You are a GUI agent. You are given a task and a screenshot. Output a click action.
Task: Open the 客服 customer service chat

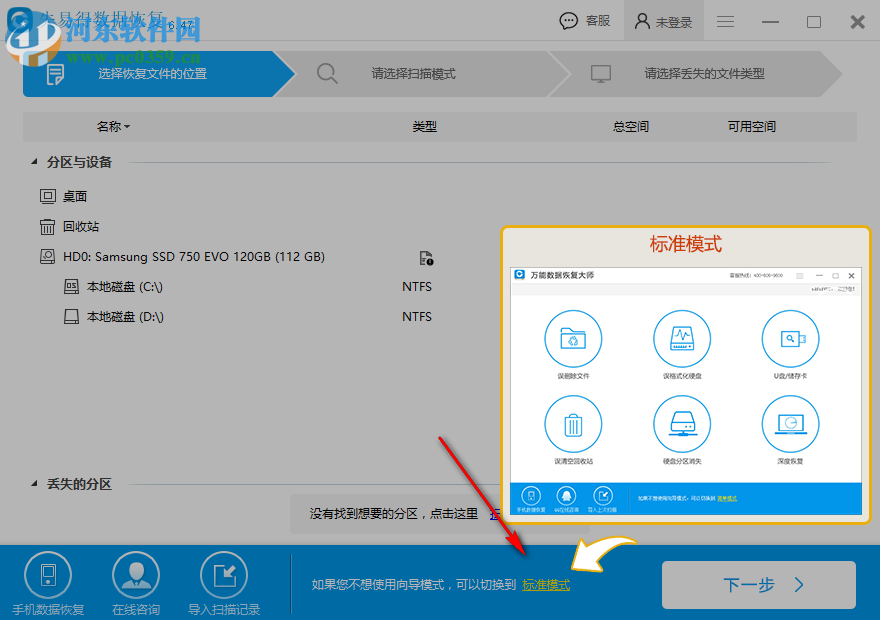click(584, 20)
